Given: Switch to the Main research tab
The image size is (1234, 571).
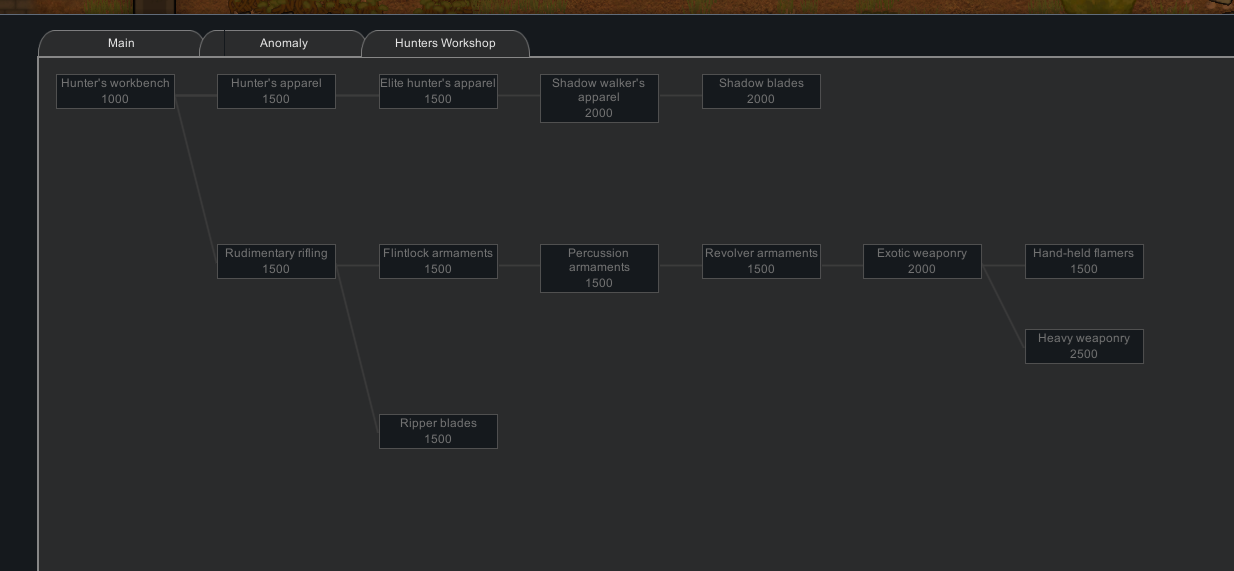Looking at the screenshot, I should coord(121,43).
